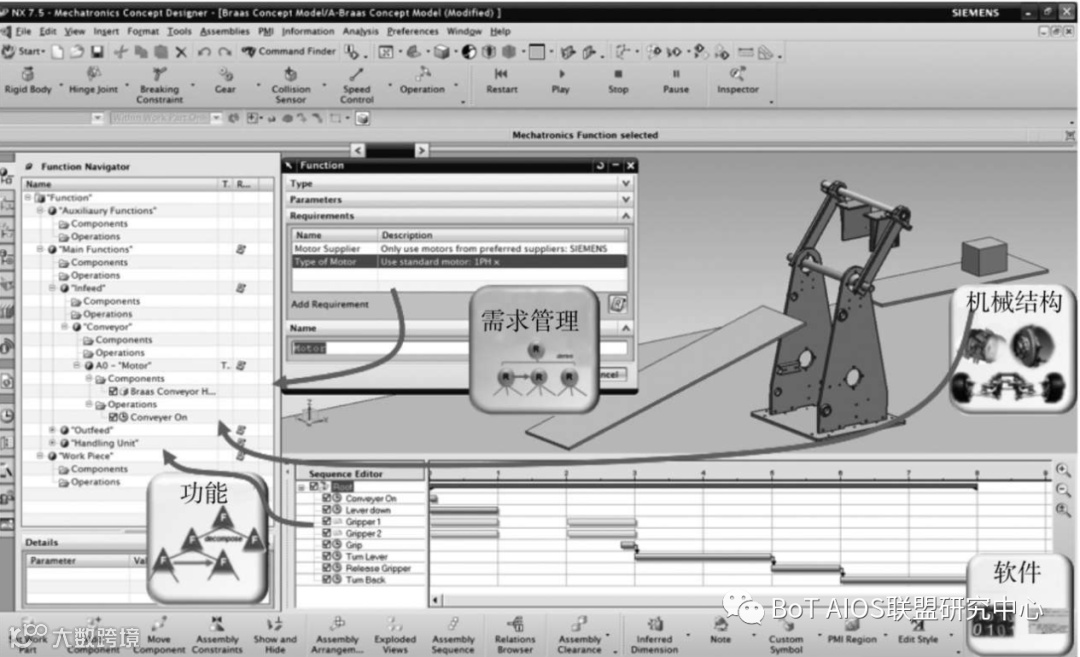This screenshot has height=657, width=1080.
Task: Expand the "Handling Unit" tree node
Action: coord(52,443)
